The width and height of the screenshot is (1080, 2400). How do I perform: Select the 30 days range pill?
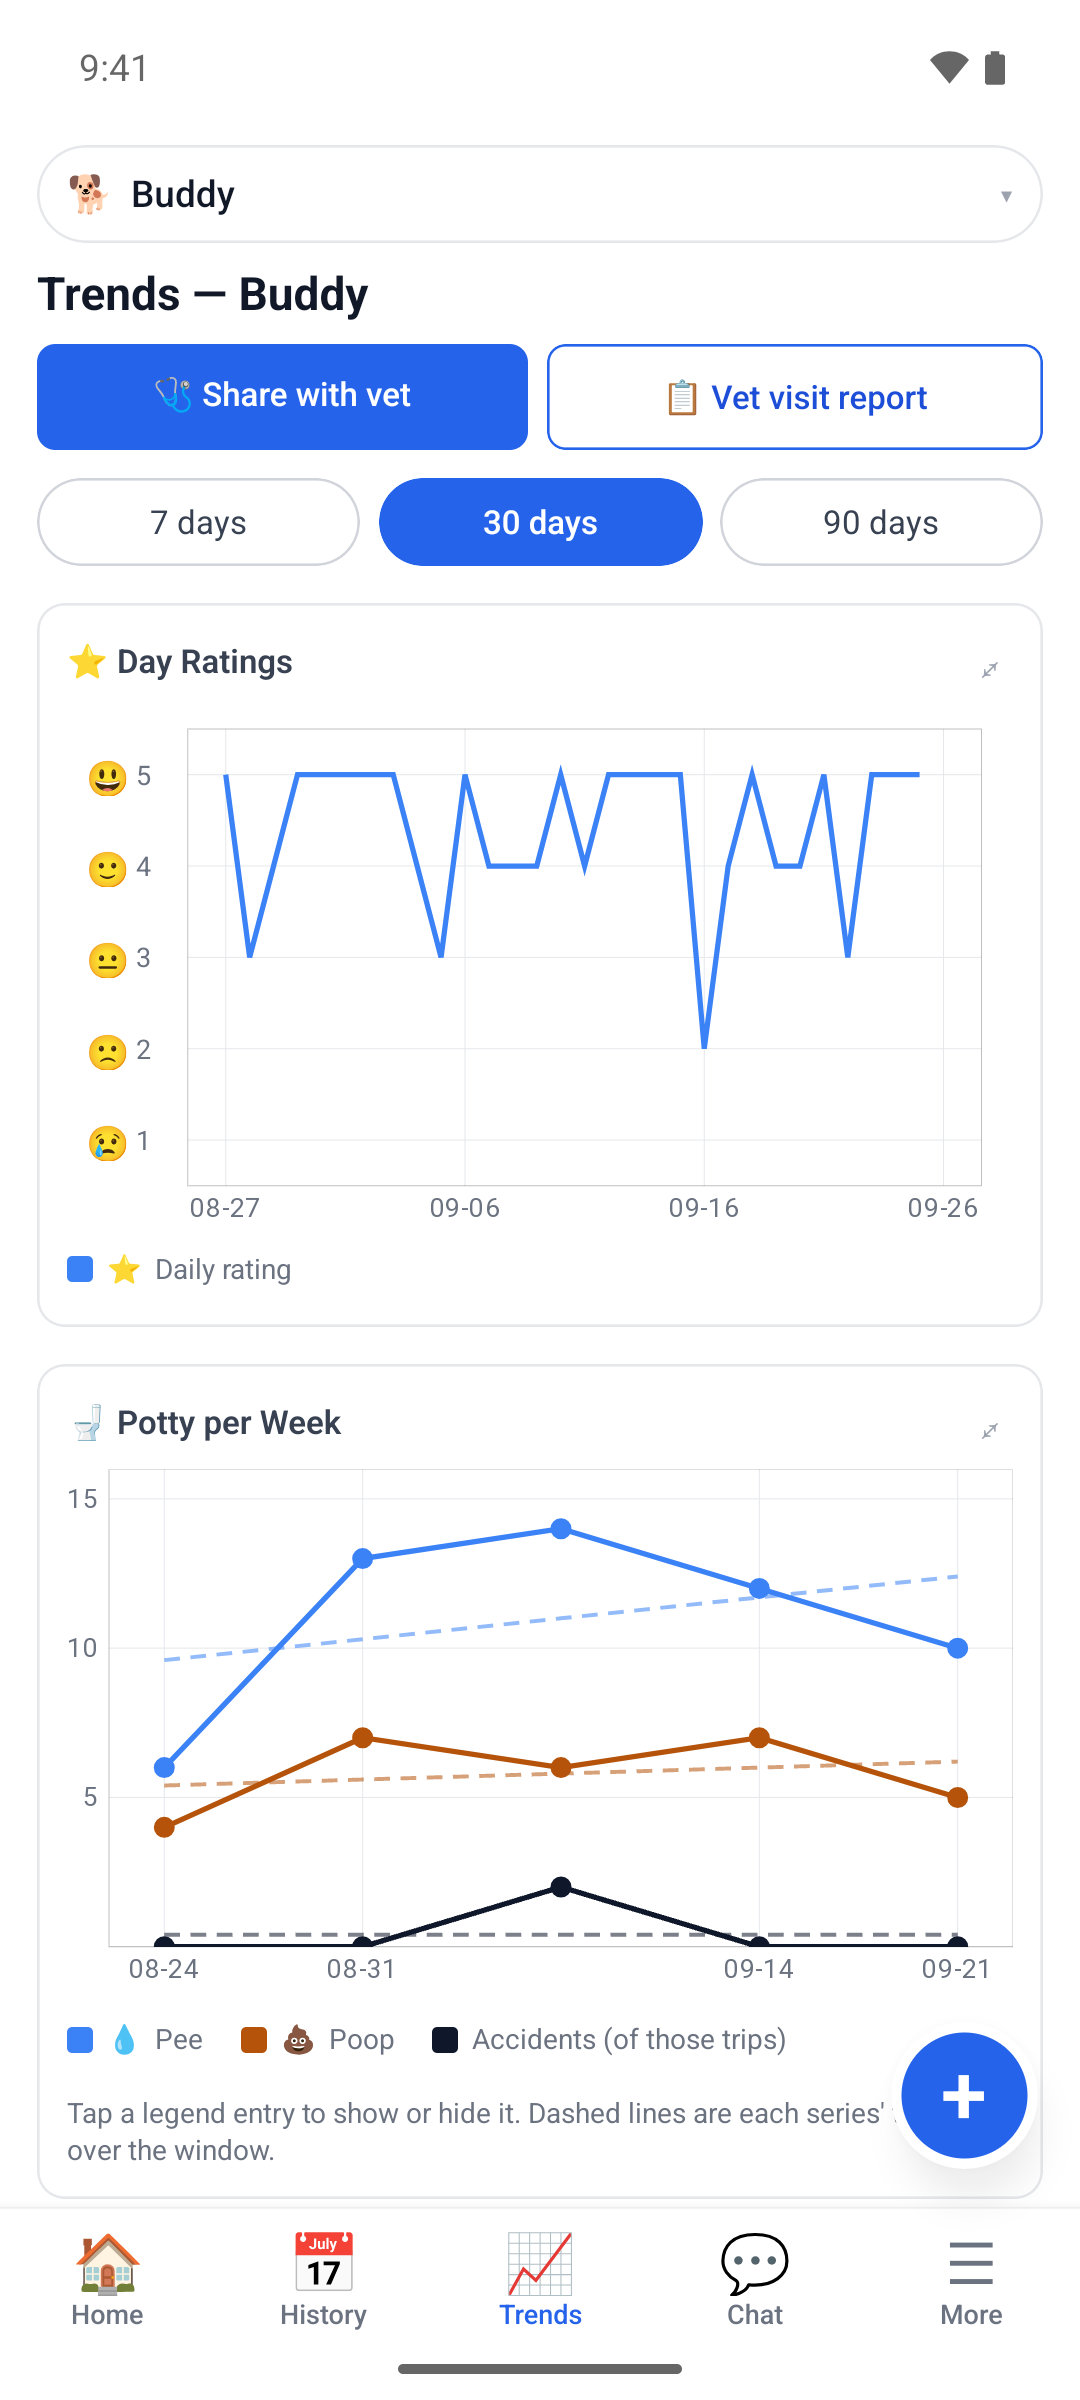pos(540,522)
